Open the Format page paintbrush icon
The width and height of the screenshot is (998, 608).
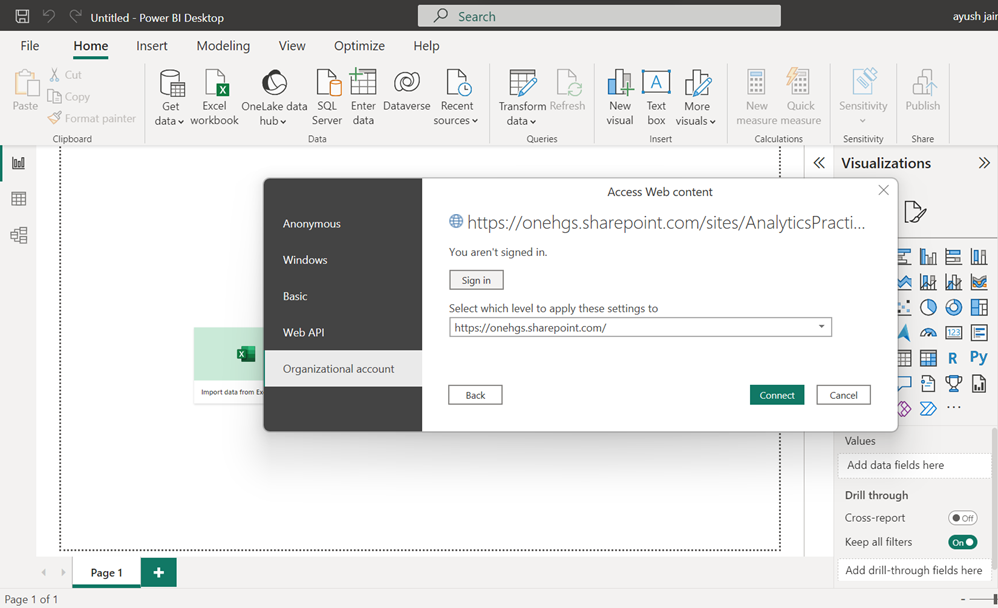(914, 212)
